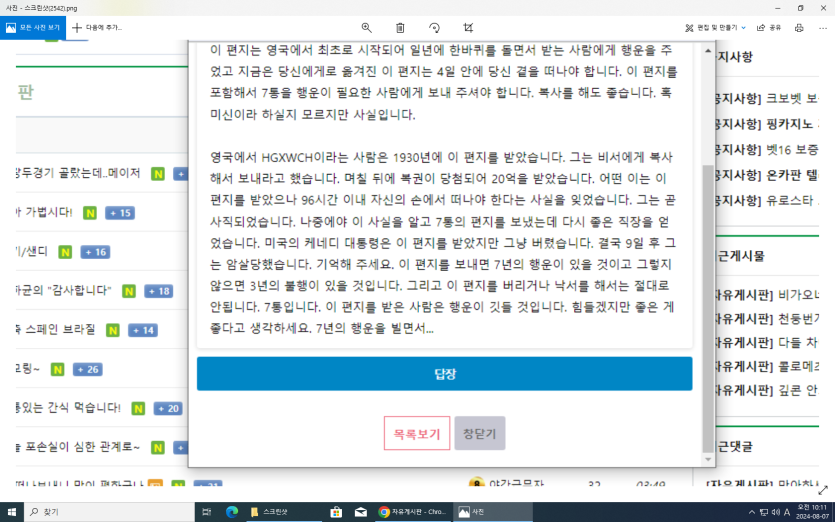Switch to the Chrome 자유게시판 window
This screenshot has width=835, height=522.
coord(413,512)
